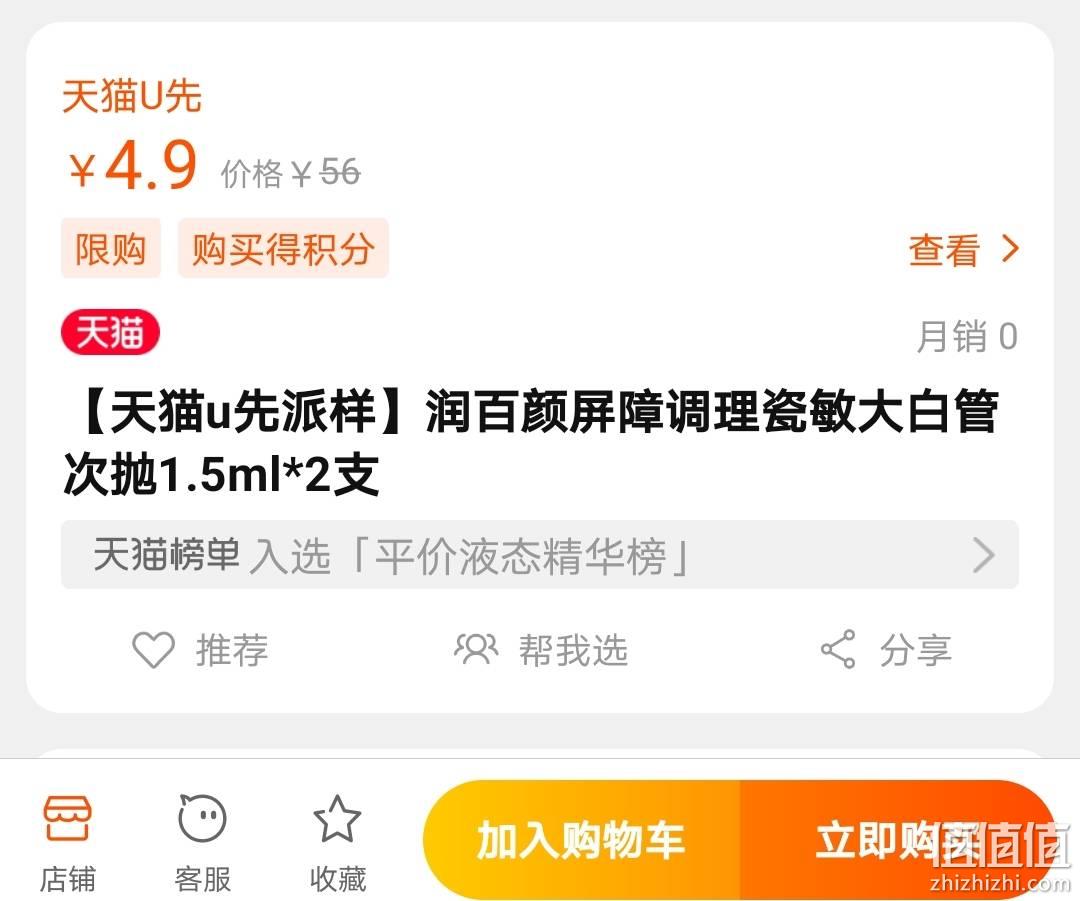Screen dimensions: 1080x901
Task: Tap the red 天猫 badge
Action: point(110,332)
